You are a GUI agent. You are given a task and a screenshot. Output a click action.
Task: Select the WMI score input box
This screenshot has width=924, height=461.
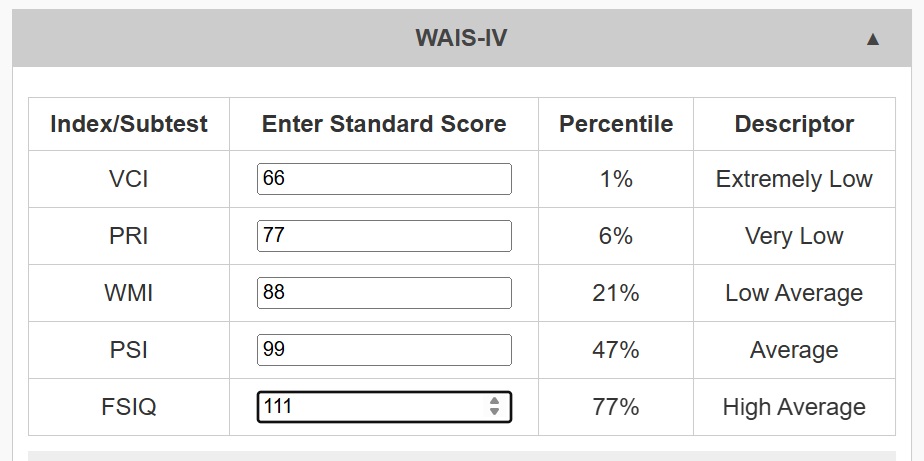tap(384, 293)
